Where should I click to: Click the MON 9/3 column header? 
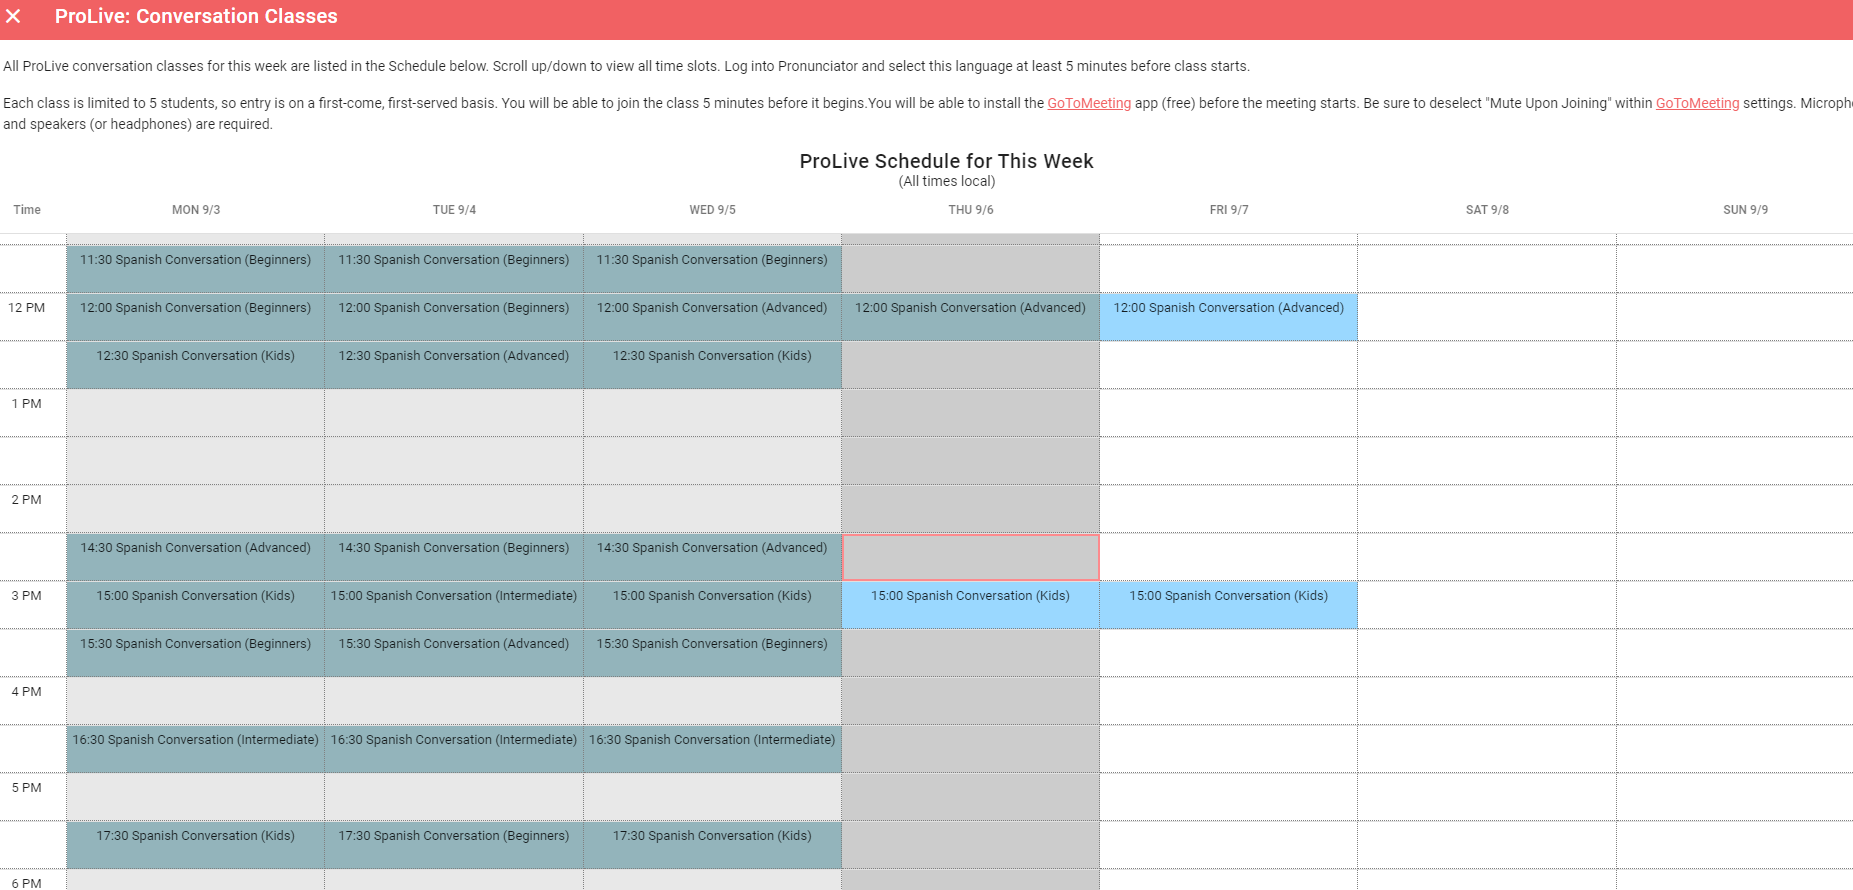tap(196, 210)
